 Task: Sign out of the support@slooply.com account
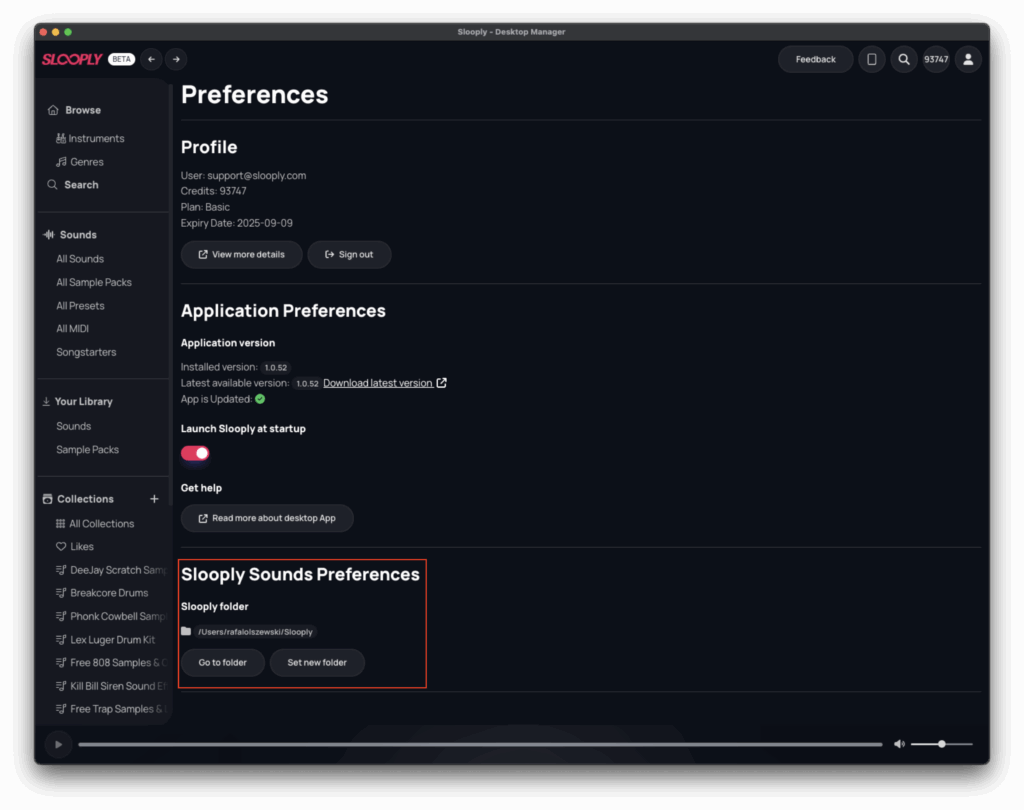349,254
